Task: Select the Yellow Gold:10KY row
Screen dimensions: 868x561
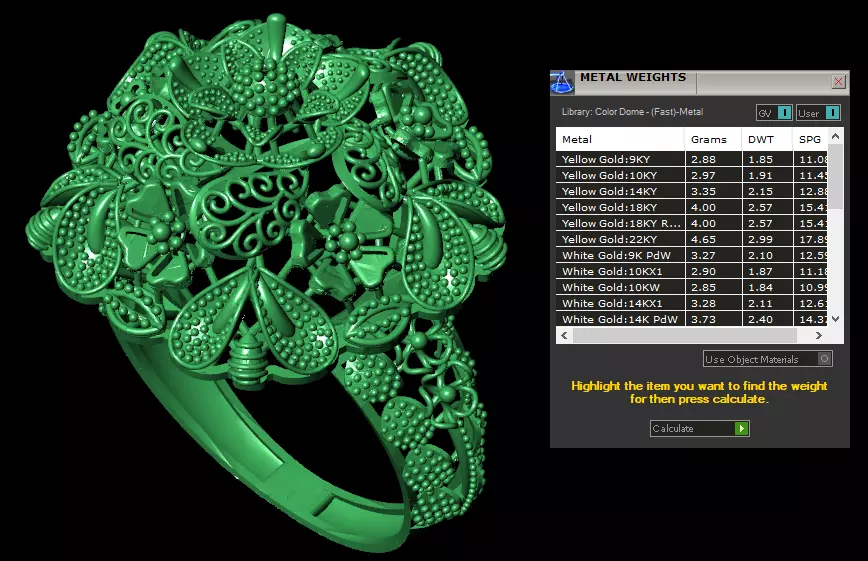Action: point(691,175)
